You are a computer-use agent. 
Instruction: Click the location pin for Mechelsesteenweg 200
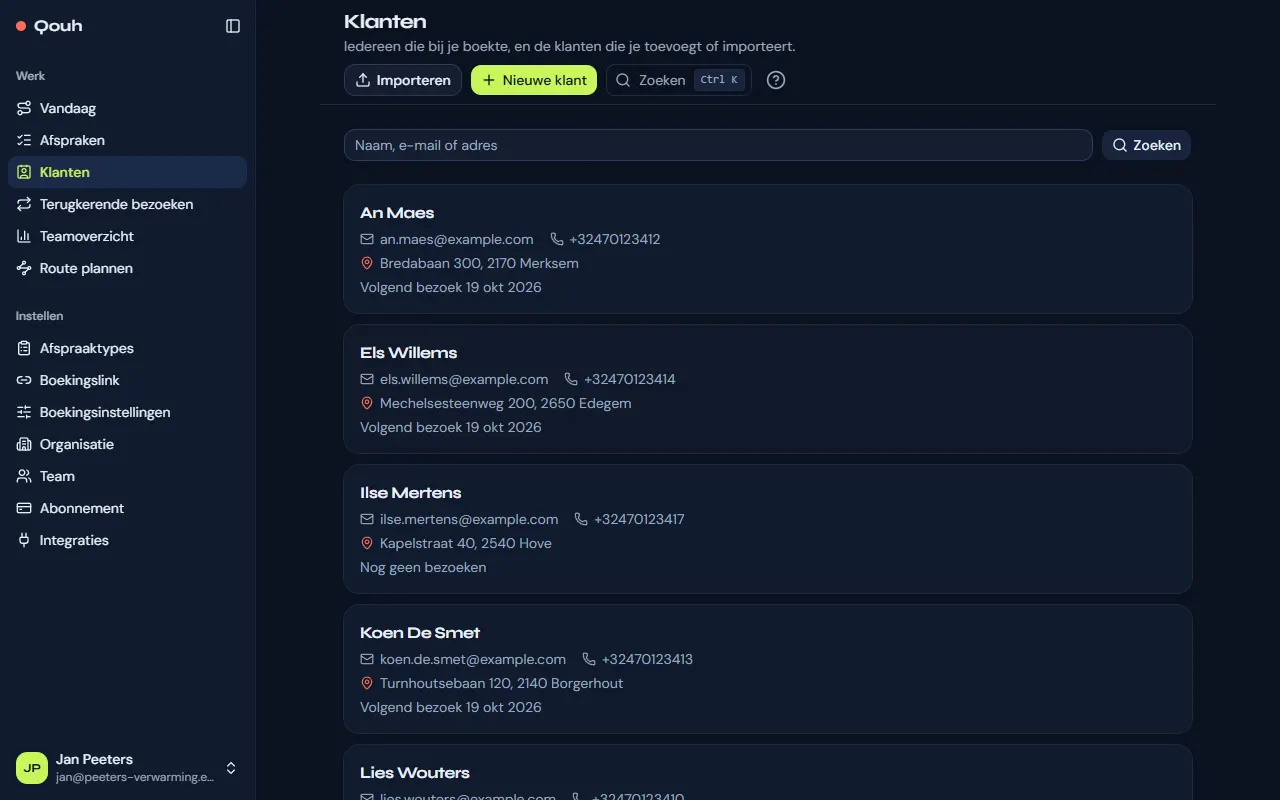(367, 403)
